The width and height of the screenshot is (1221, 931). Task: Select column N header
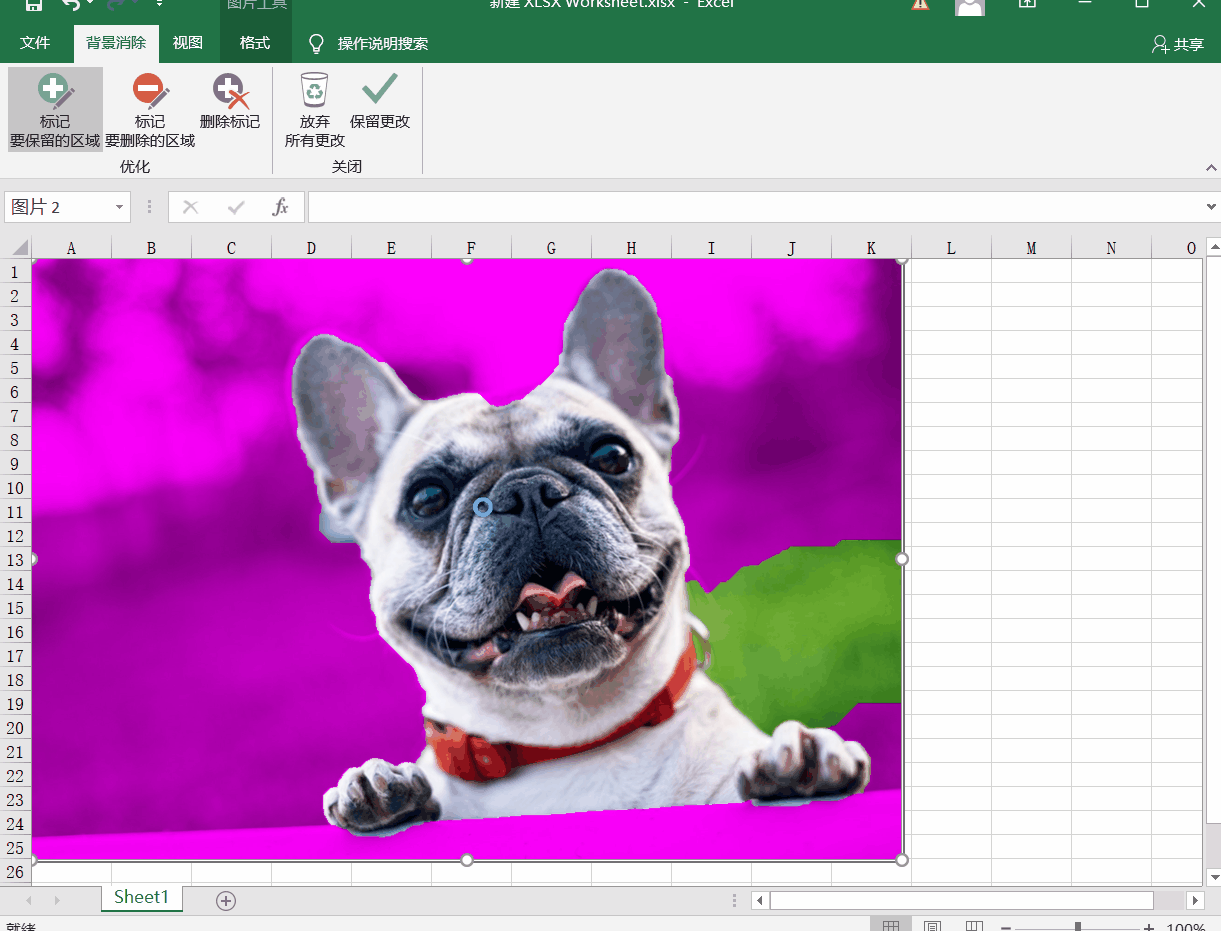(x=1111, y=248)
